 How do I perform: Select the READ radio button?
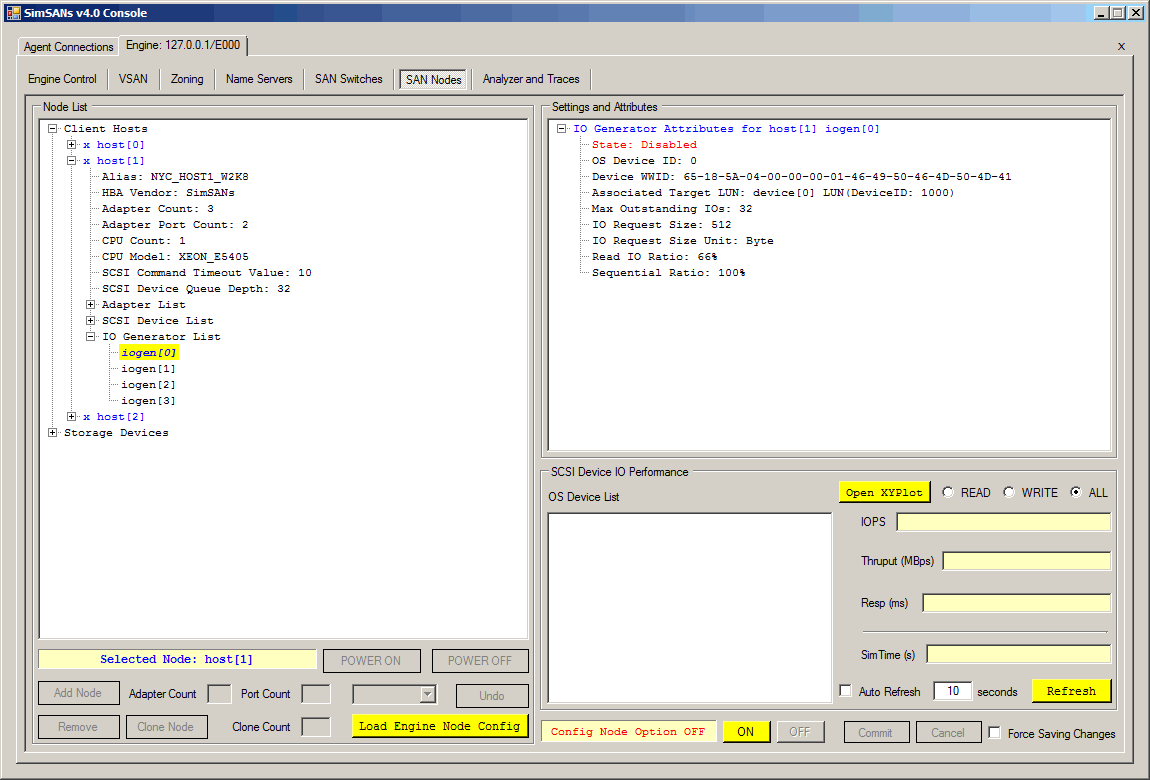[947, 493]
